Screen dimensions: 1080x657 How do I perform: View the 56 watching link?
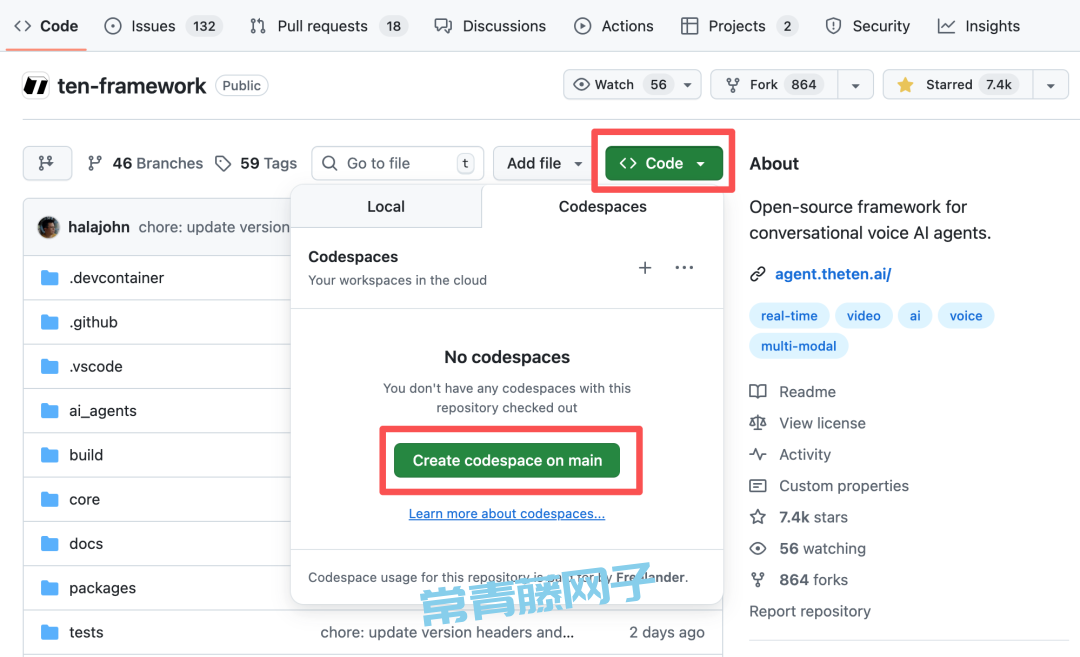pos(808,549)
